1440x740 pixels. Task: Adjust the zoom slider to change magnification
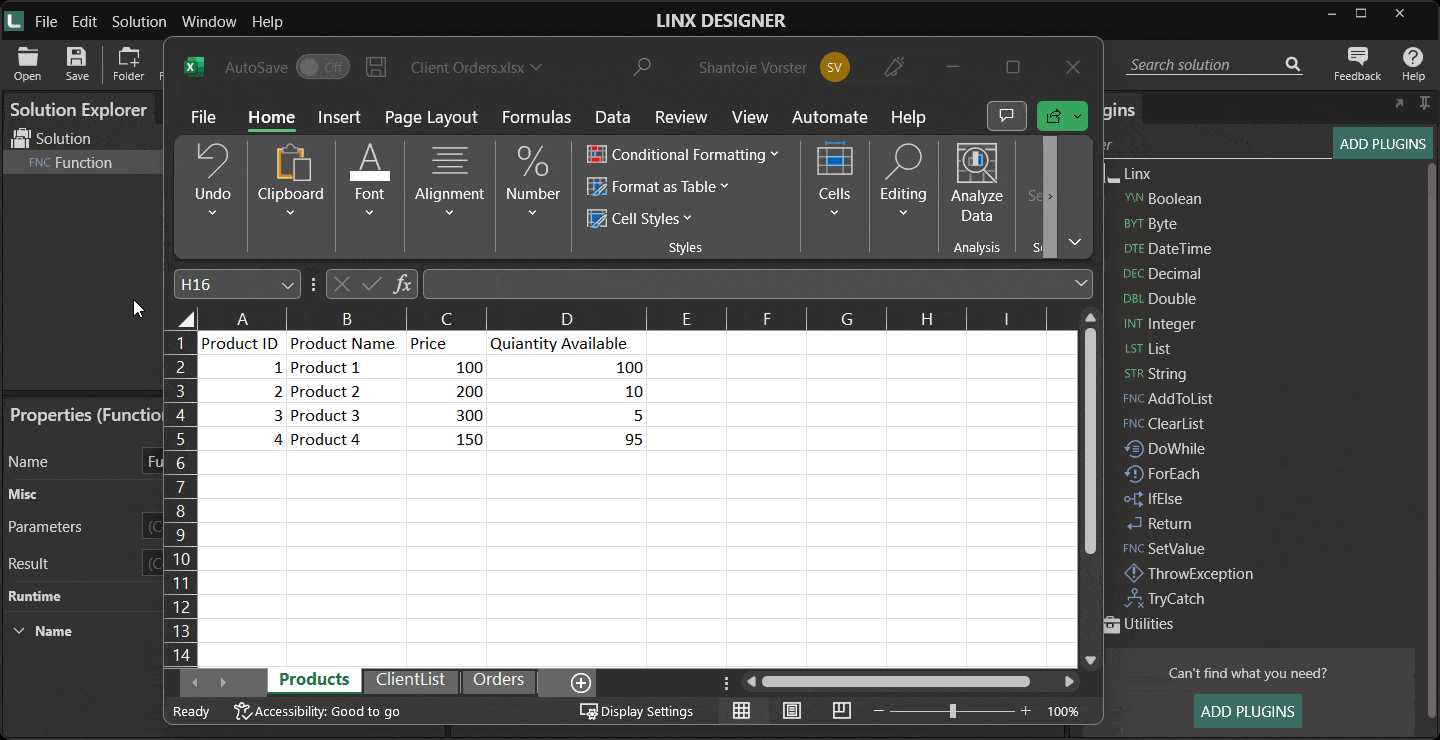point(950,711)
